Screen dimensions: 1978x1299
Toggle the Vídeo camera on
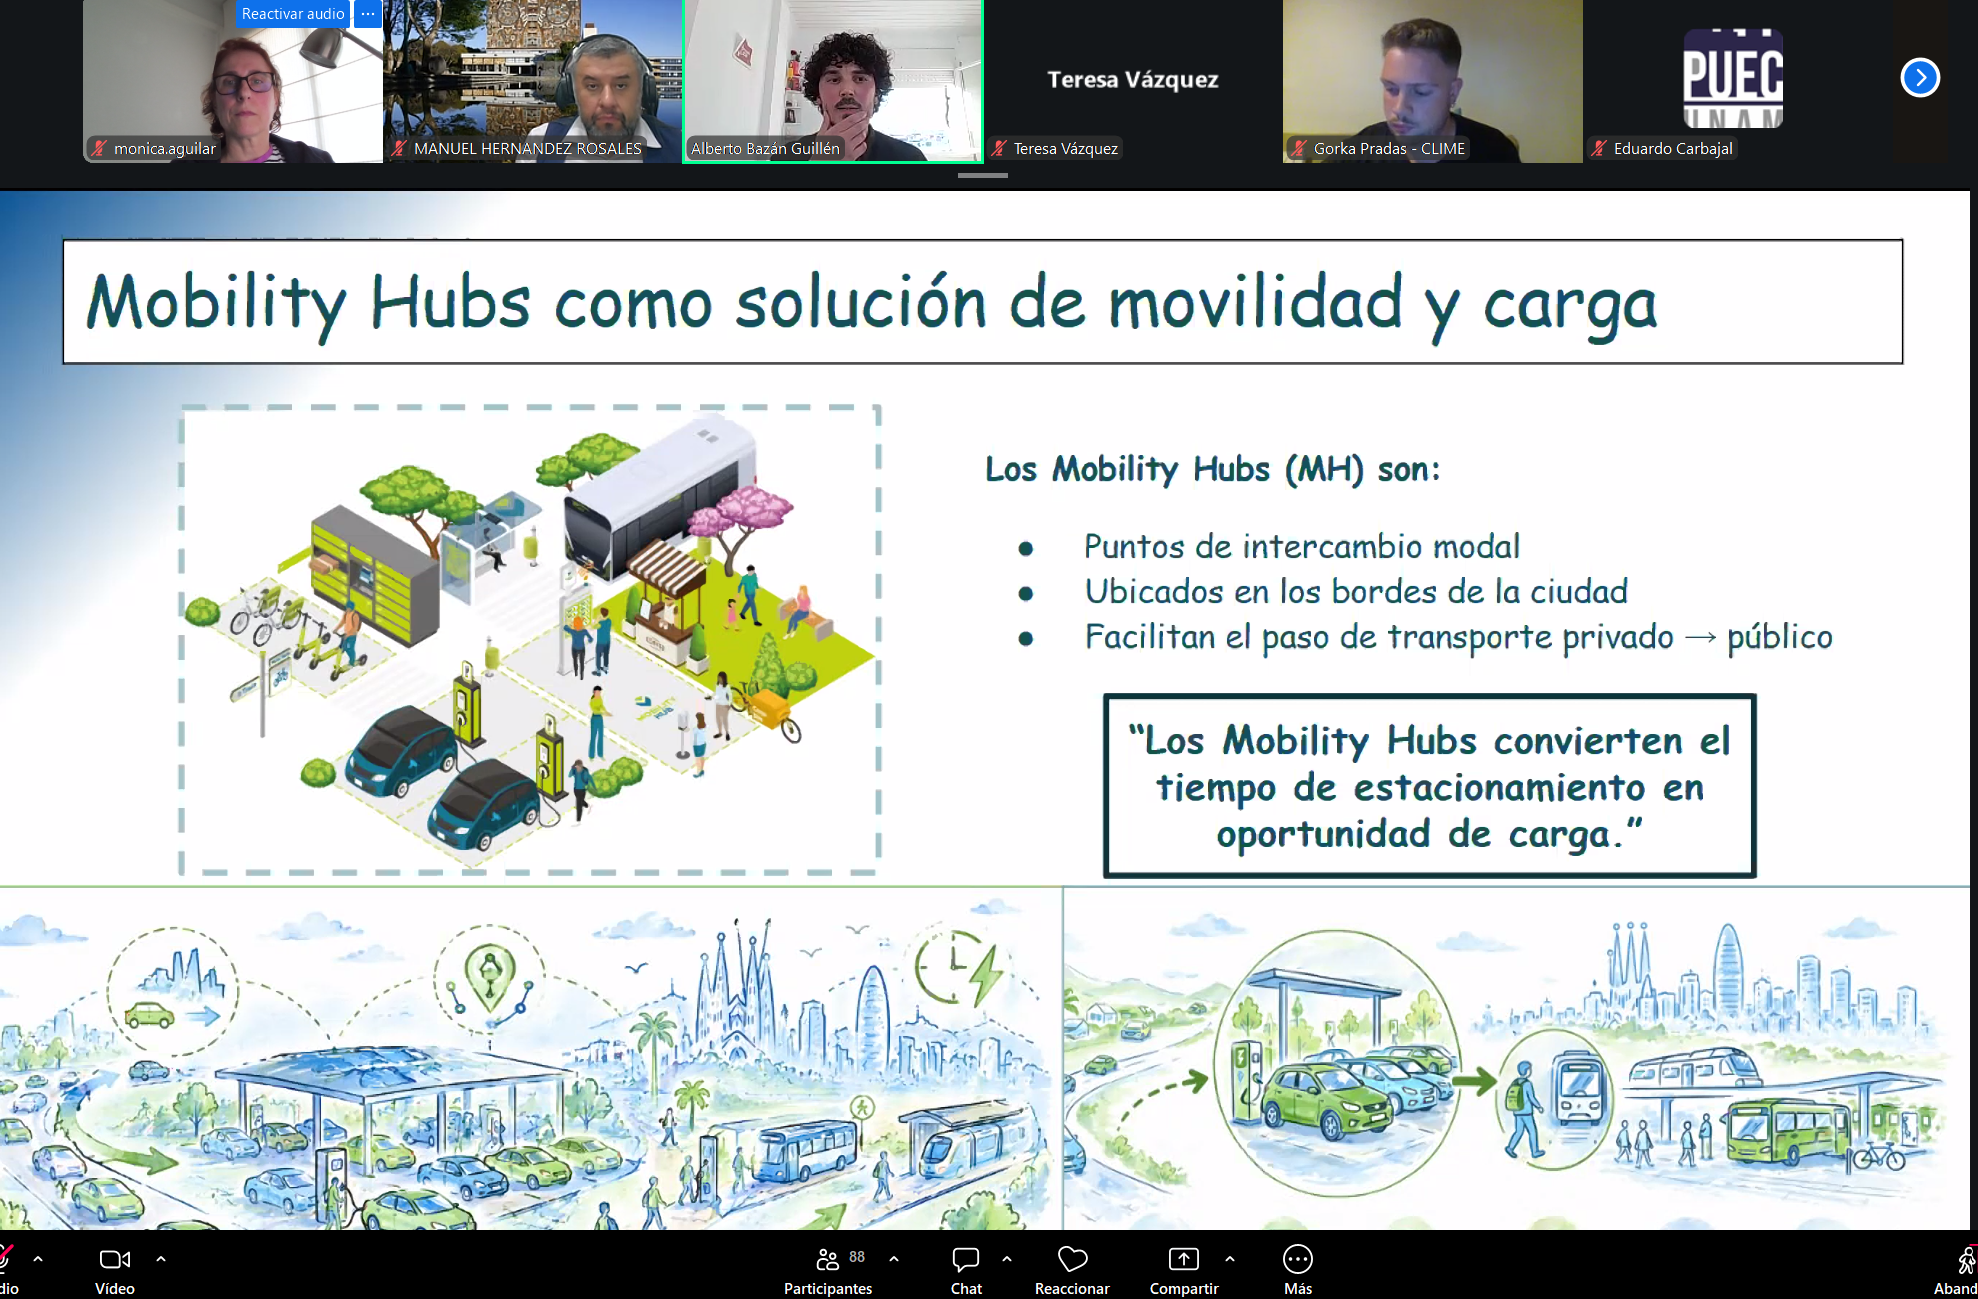click(114, 1260)
